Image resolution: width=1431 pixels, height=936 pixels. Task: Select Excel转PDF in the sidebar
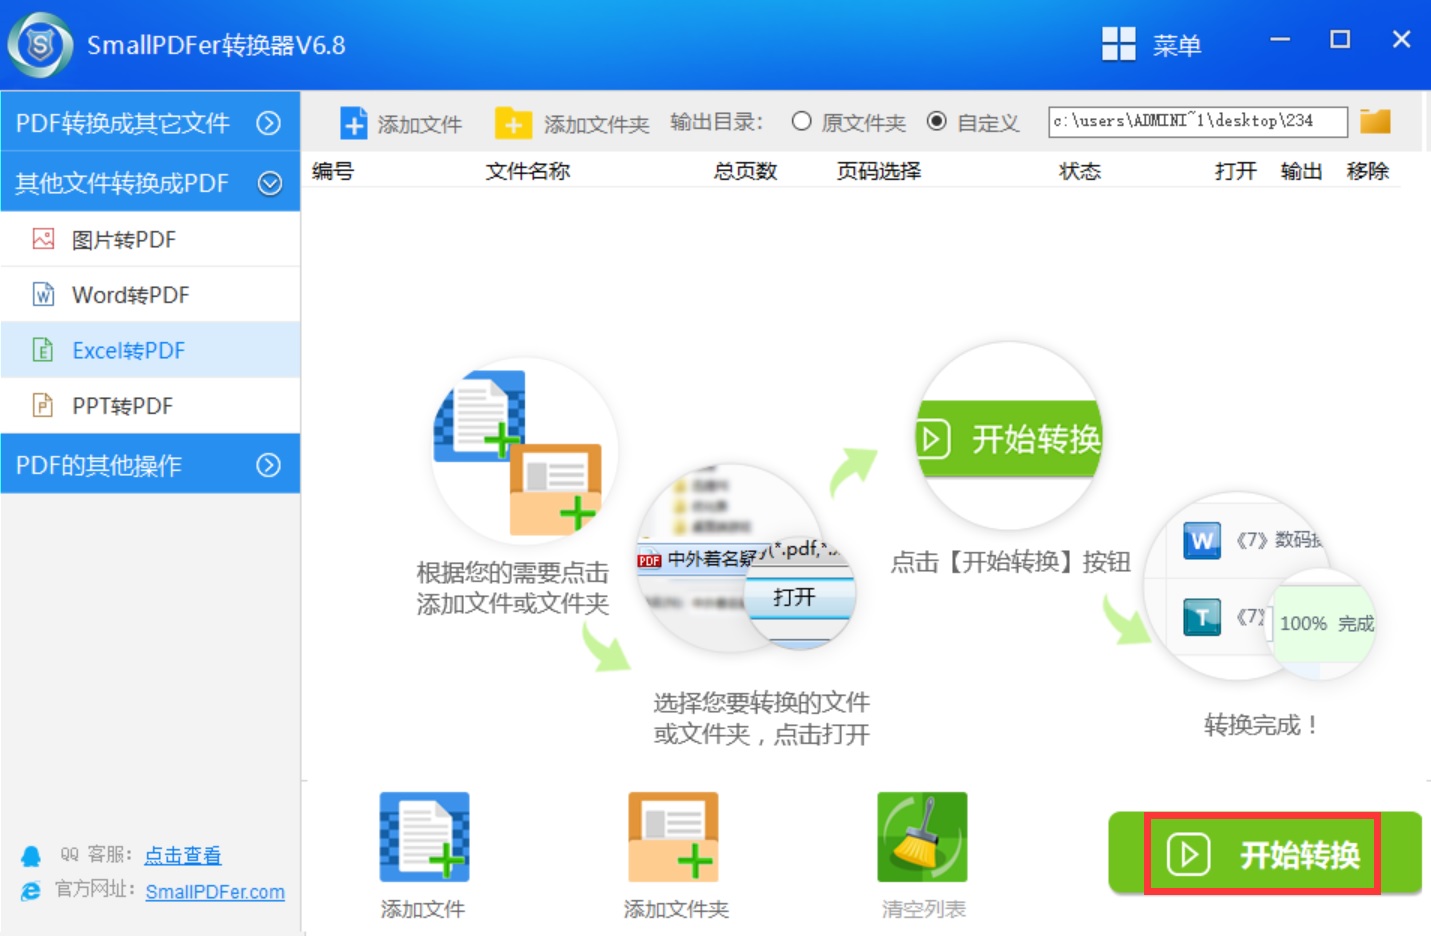pos(150,350)
